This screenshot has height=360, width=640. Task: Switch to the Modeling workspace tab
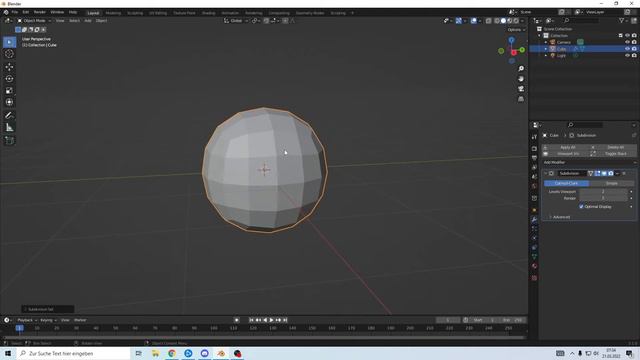[113, 13]
